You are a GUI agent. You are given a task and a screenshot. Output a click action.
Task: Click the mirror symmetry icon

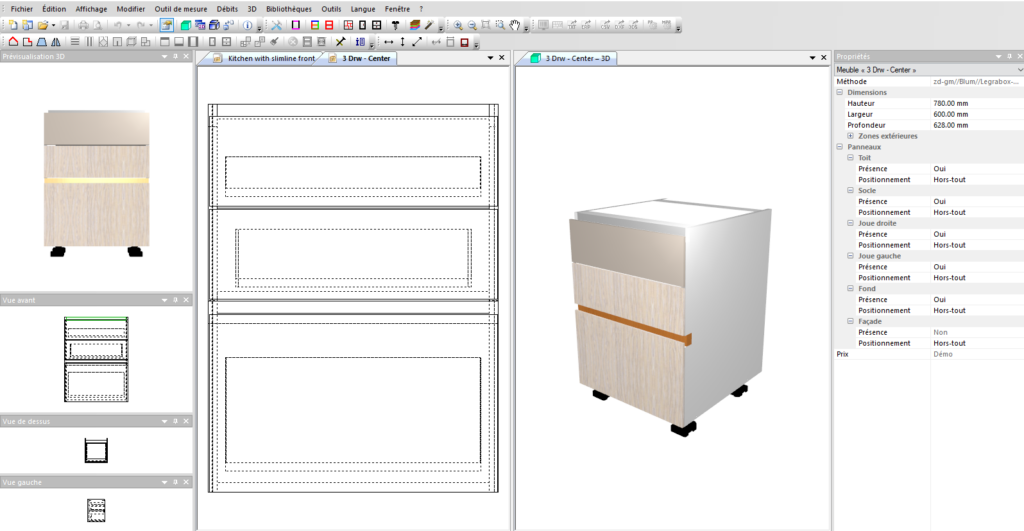coord(56,42)
